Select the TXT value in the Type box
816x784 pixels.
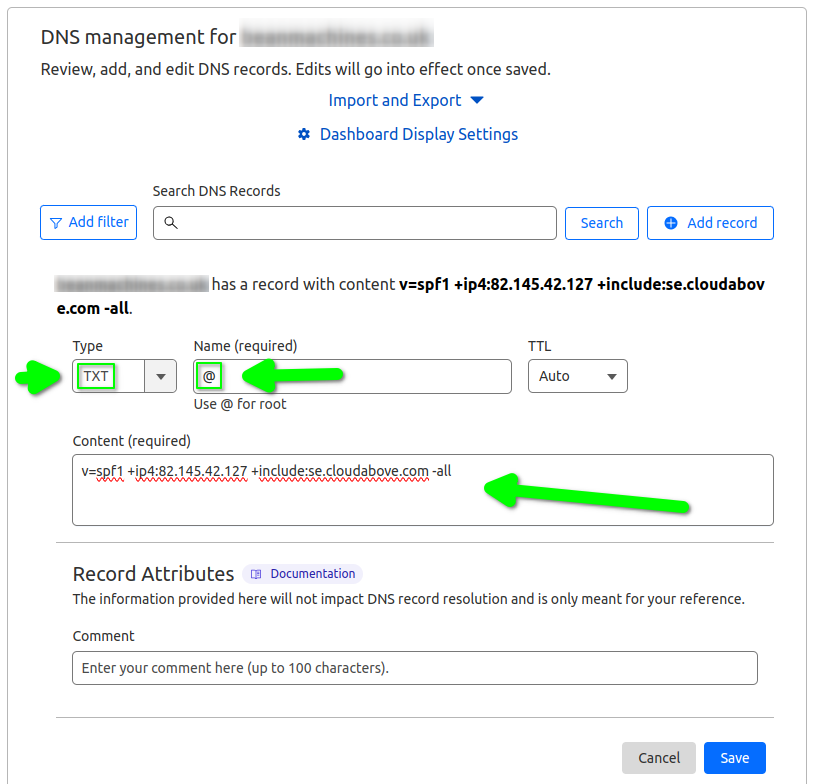click(96, 376)
